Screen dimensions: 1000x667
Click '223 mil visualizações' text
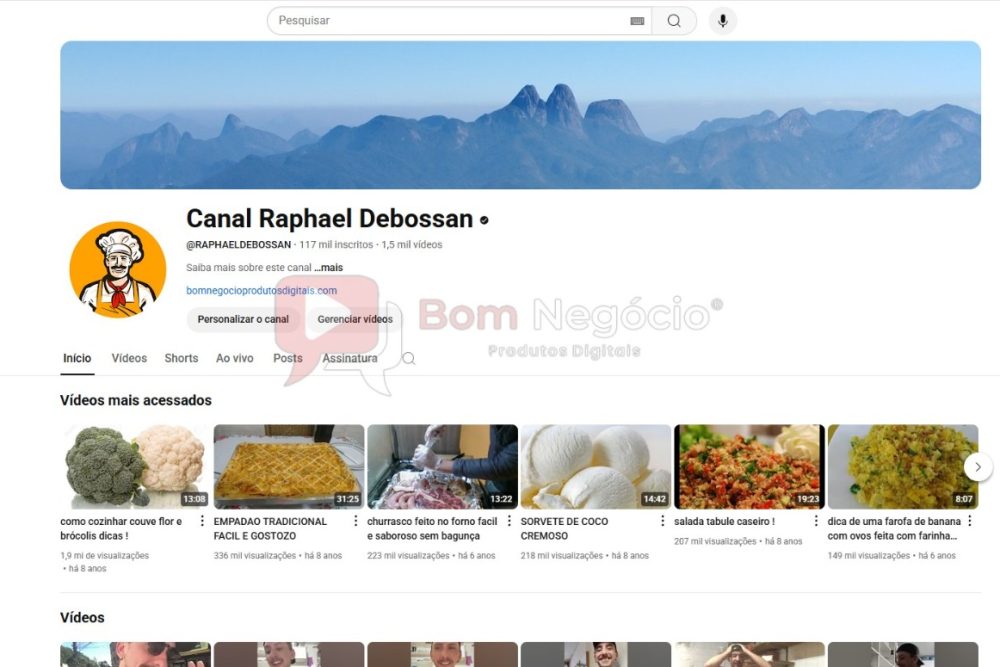coord(408,556)
